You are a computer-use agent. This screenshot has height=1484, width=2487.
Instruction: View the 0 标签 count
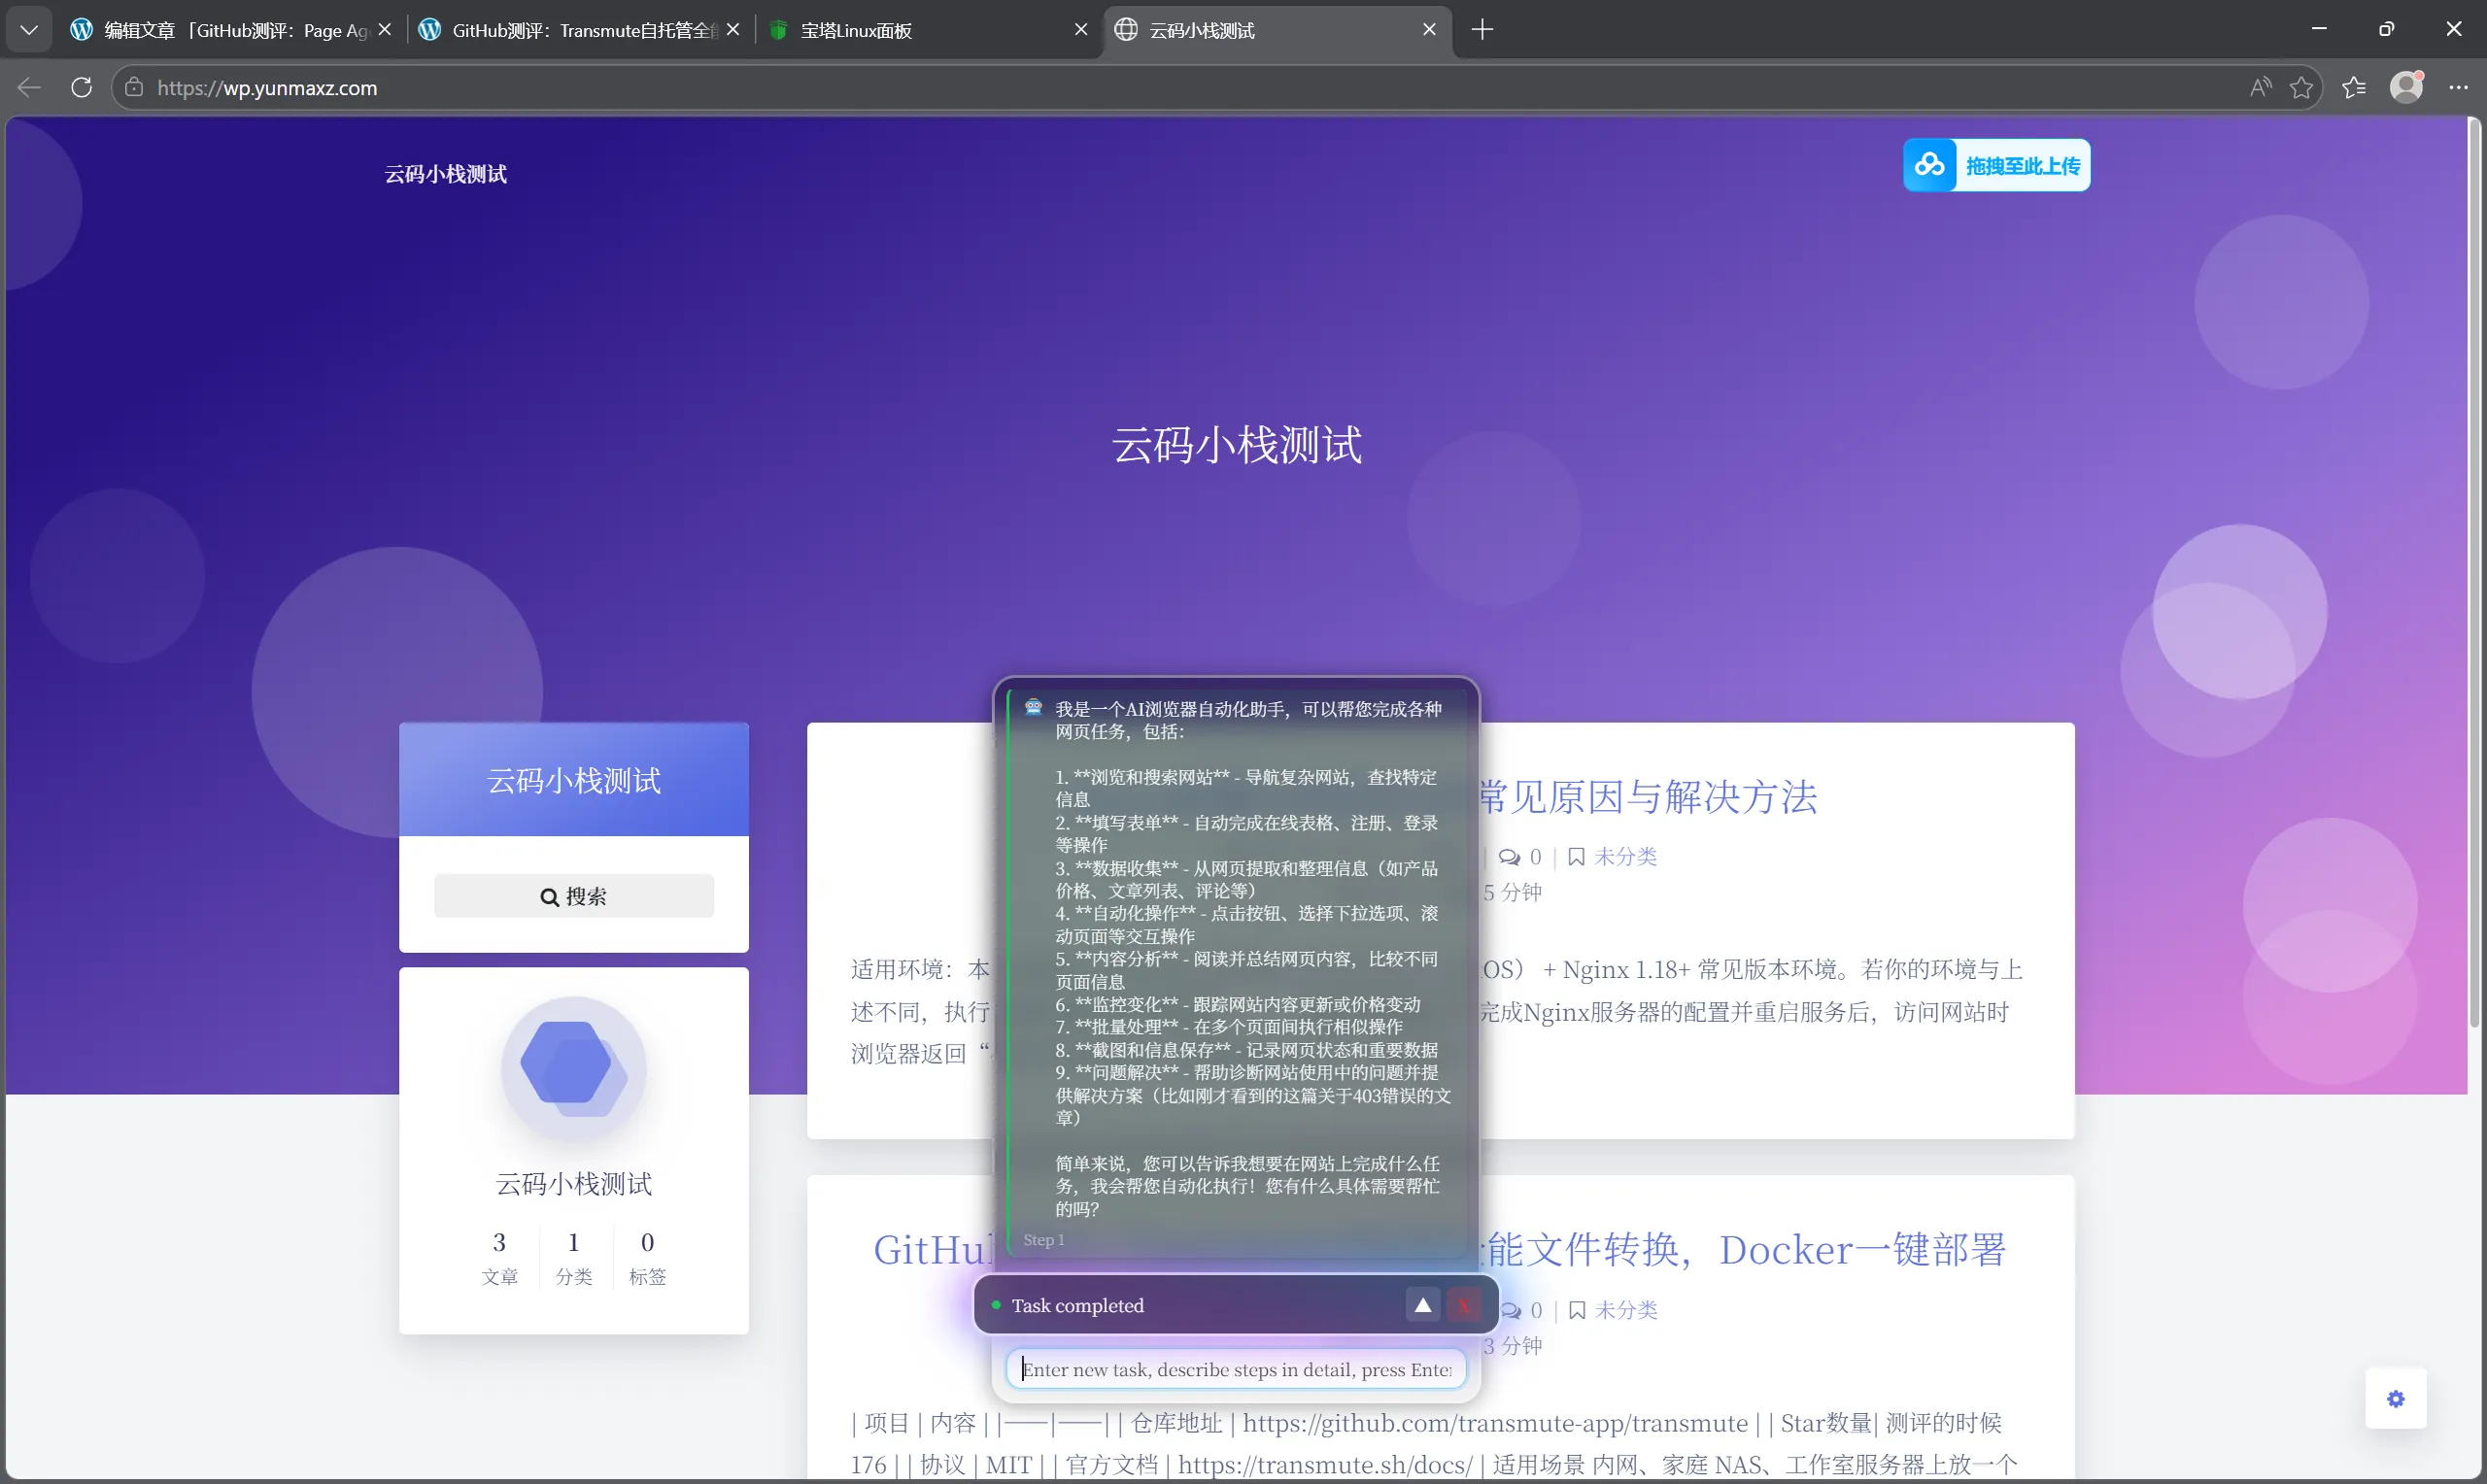(x=647, y=1258)
